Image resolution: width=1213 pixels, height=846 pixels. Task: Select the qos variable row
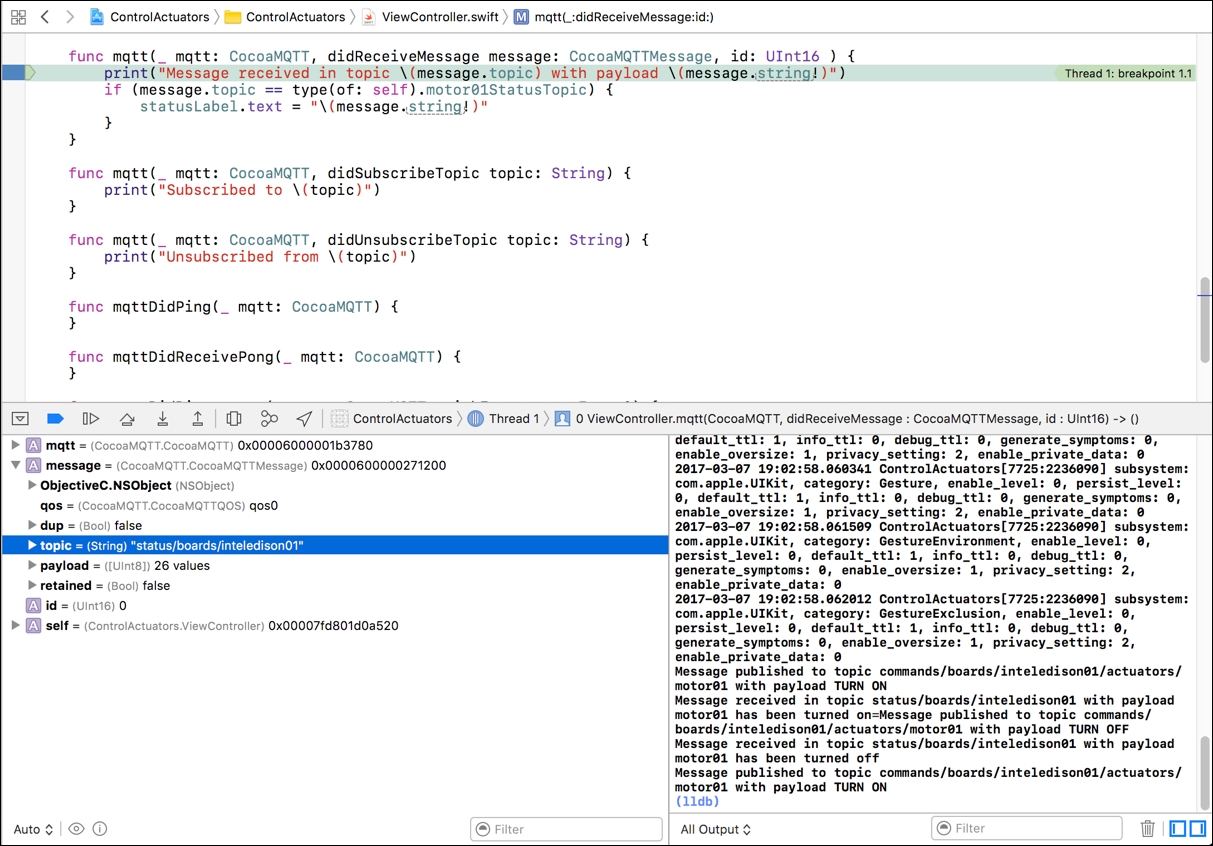click(334, 505)
